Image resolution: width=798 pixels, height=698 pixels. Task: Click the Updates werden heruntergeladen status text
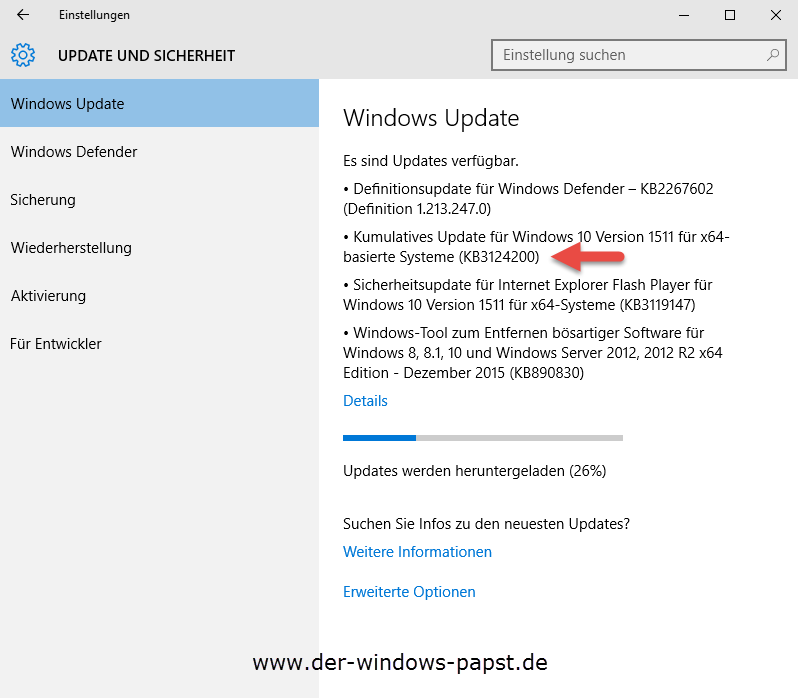[474, 470]
